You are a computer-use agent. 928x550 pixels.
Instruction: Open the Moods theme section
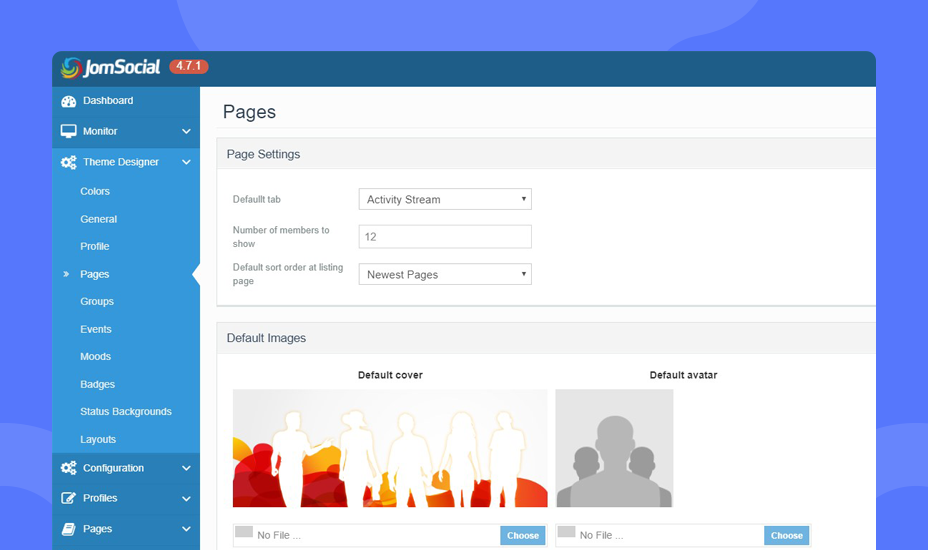click(x=95, y=356)
